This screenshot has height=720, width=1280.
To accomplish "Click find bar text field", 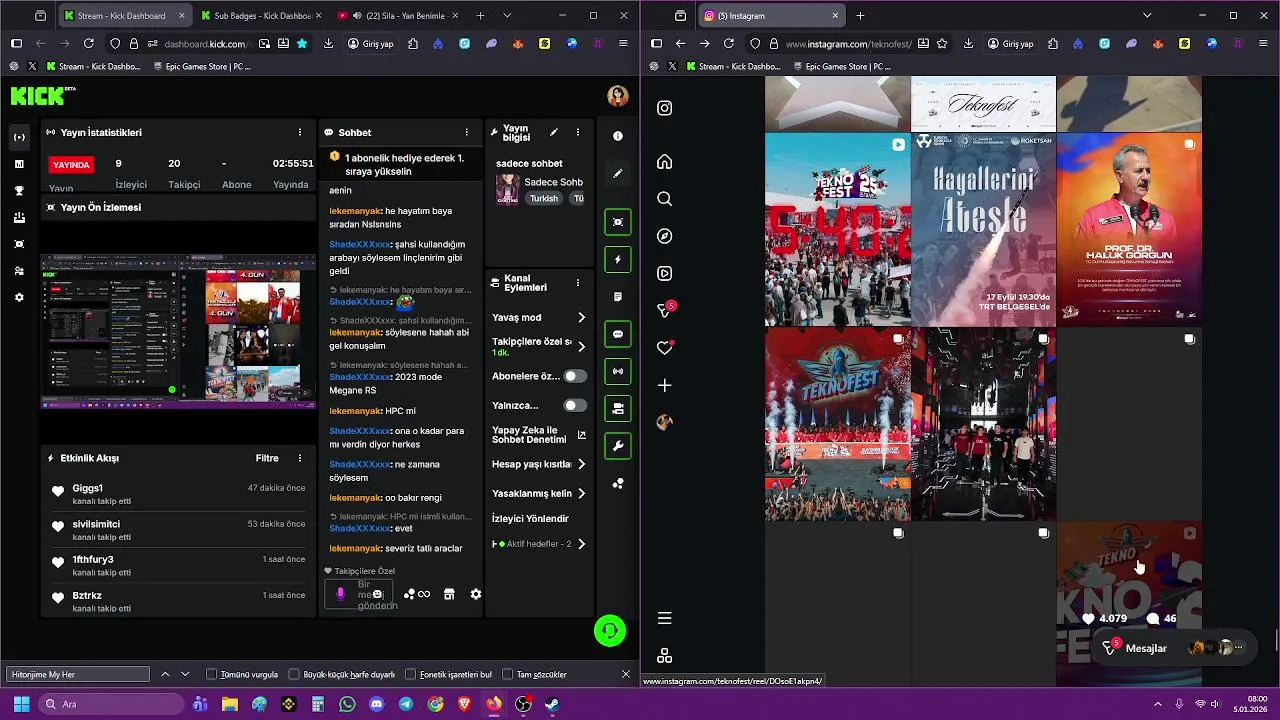I will click(x=78, y=675).
